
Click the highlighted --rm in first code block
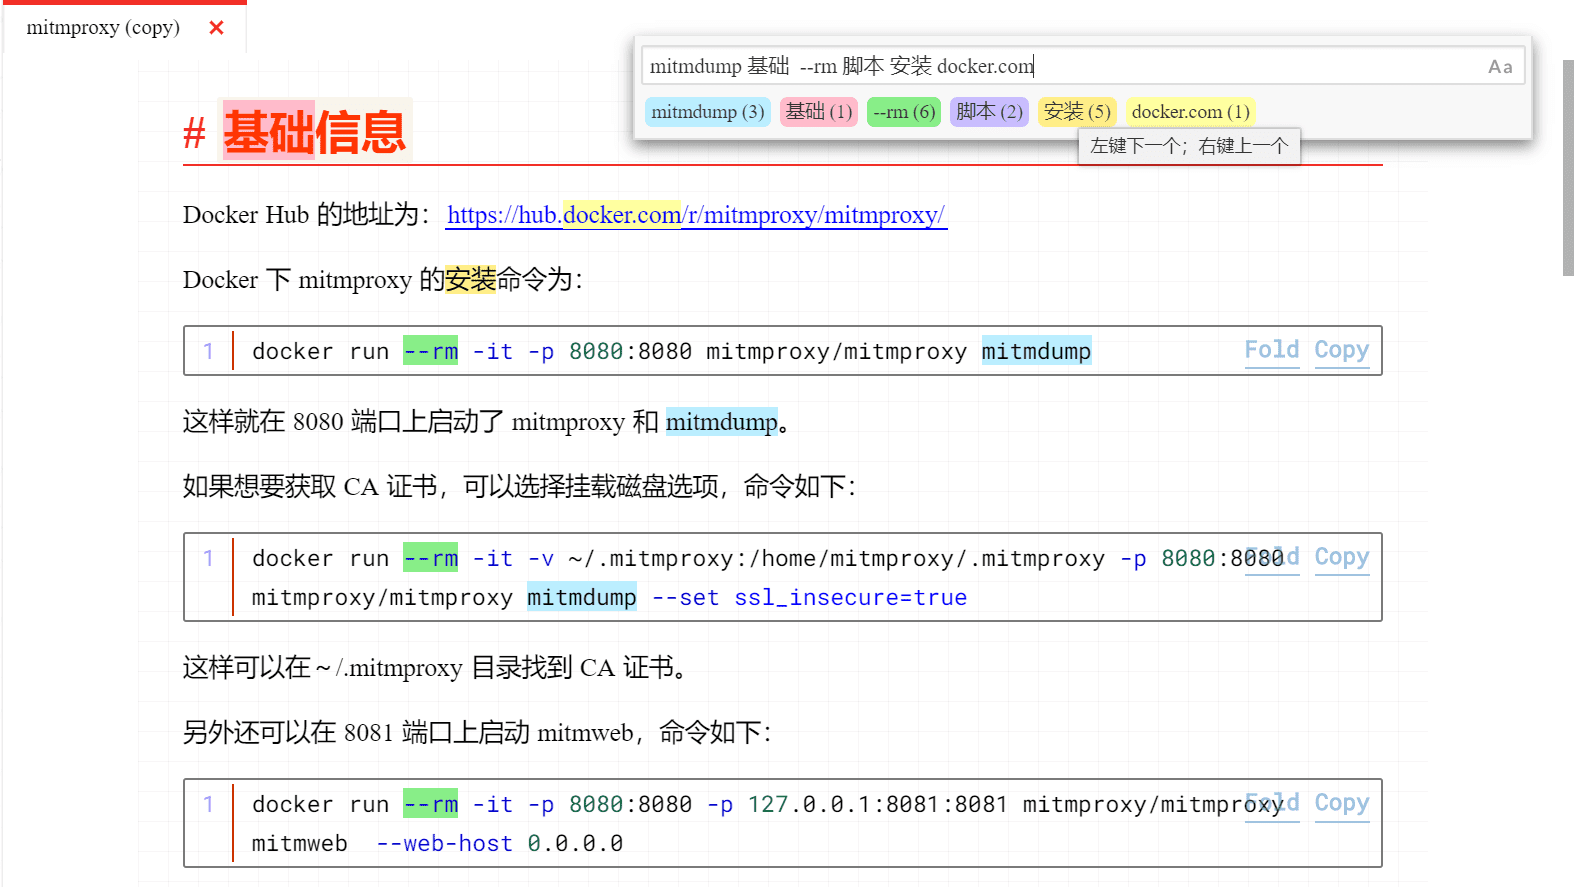(x=431, y=351)
